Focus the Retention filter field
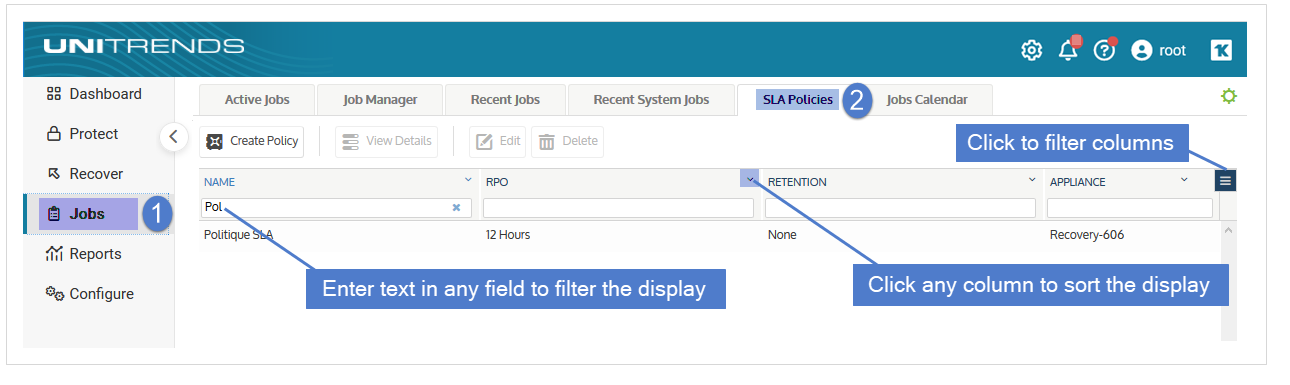This screenshot has width=1290, height=385. tap(900, 208)
